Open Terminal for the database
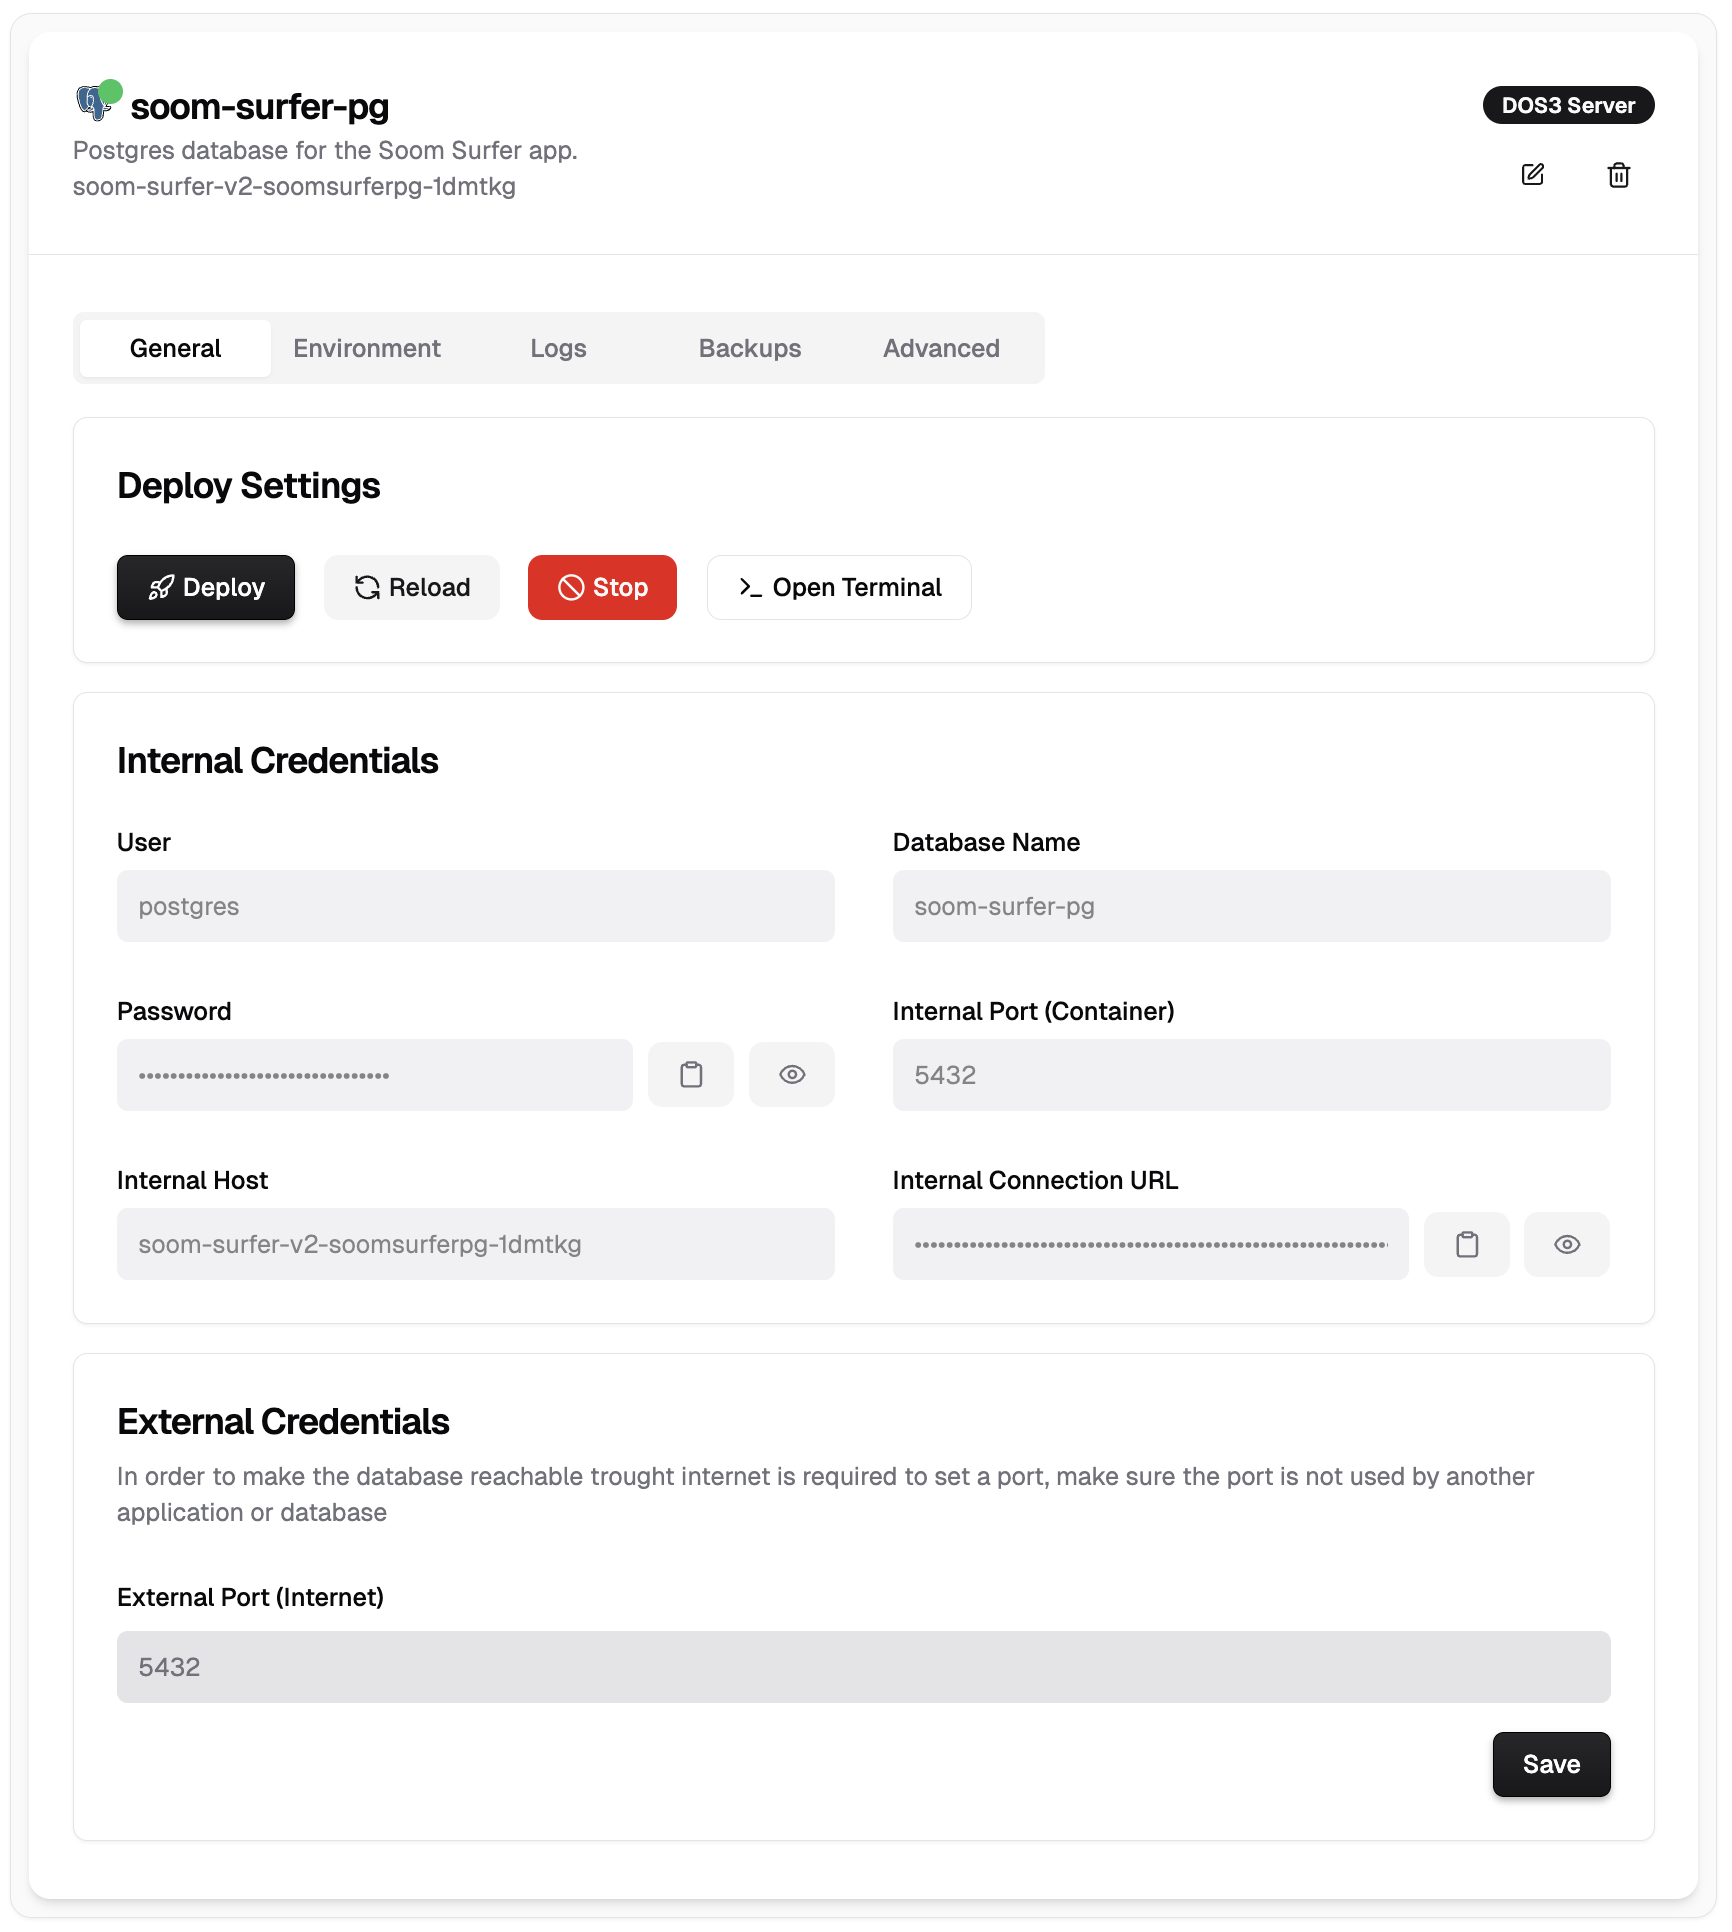The width and height of the screenshot is (1732, 1932). coord(839,587)
